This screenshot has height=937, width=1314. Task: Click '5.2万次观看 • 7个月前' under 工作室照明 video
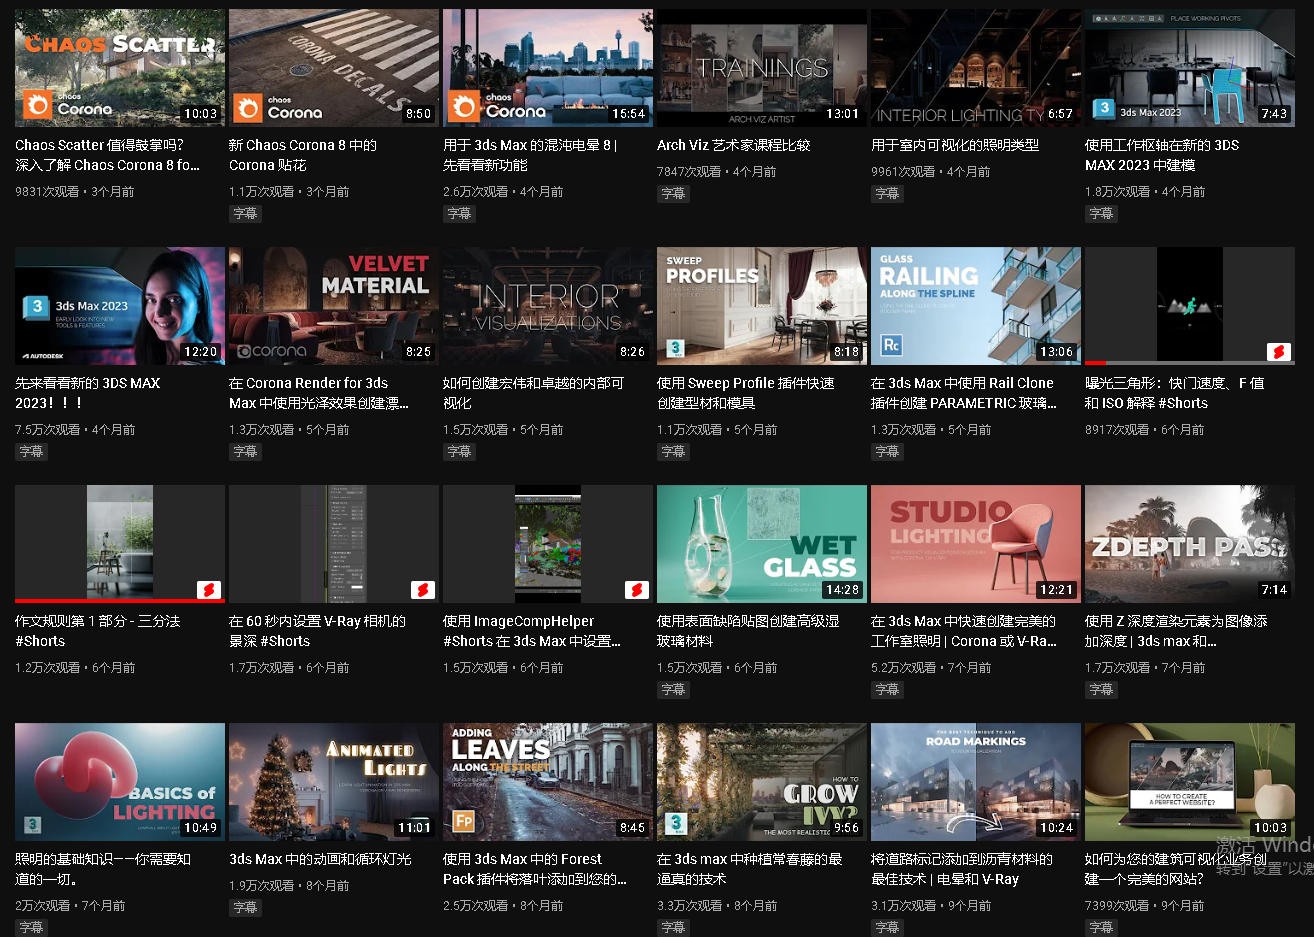tap(931, 668)
